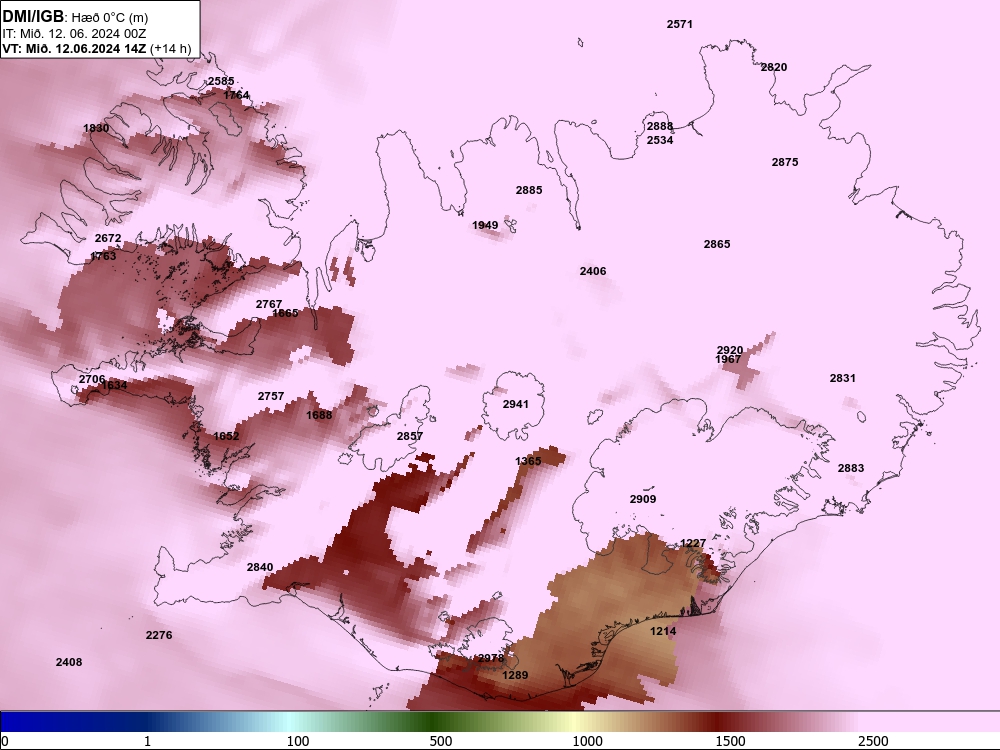1000x750 pixels.
Task: Select the 1227 value label
Action: (x=693, y=543)
